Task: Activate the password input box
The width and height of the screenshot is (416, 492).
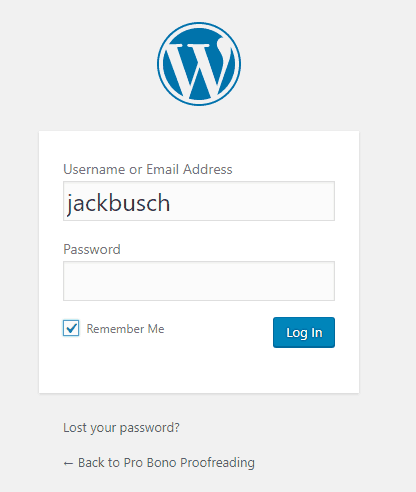Action: 199,281
